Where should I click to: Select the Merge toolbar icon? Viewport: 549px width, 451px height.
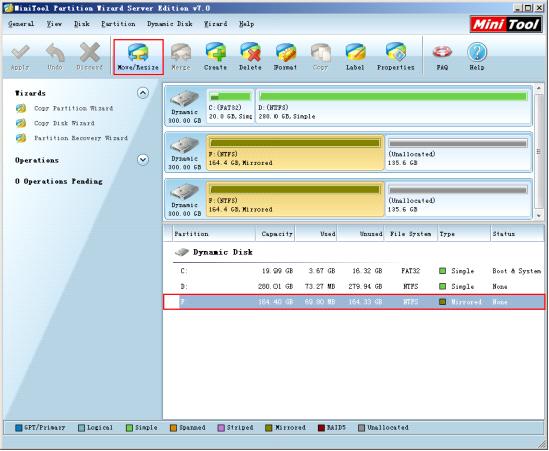pos(180,56)
